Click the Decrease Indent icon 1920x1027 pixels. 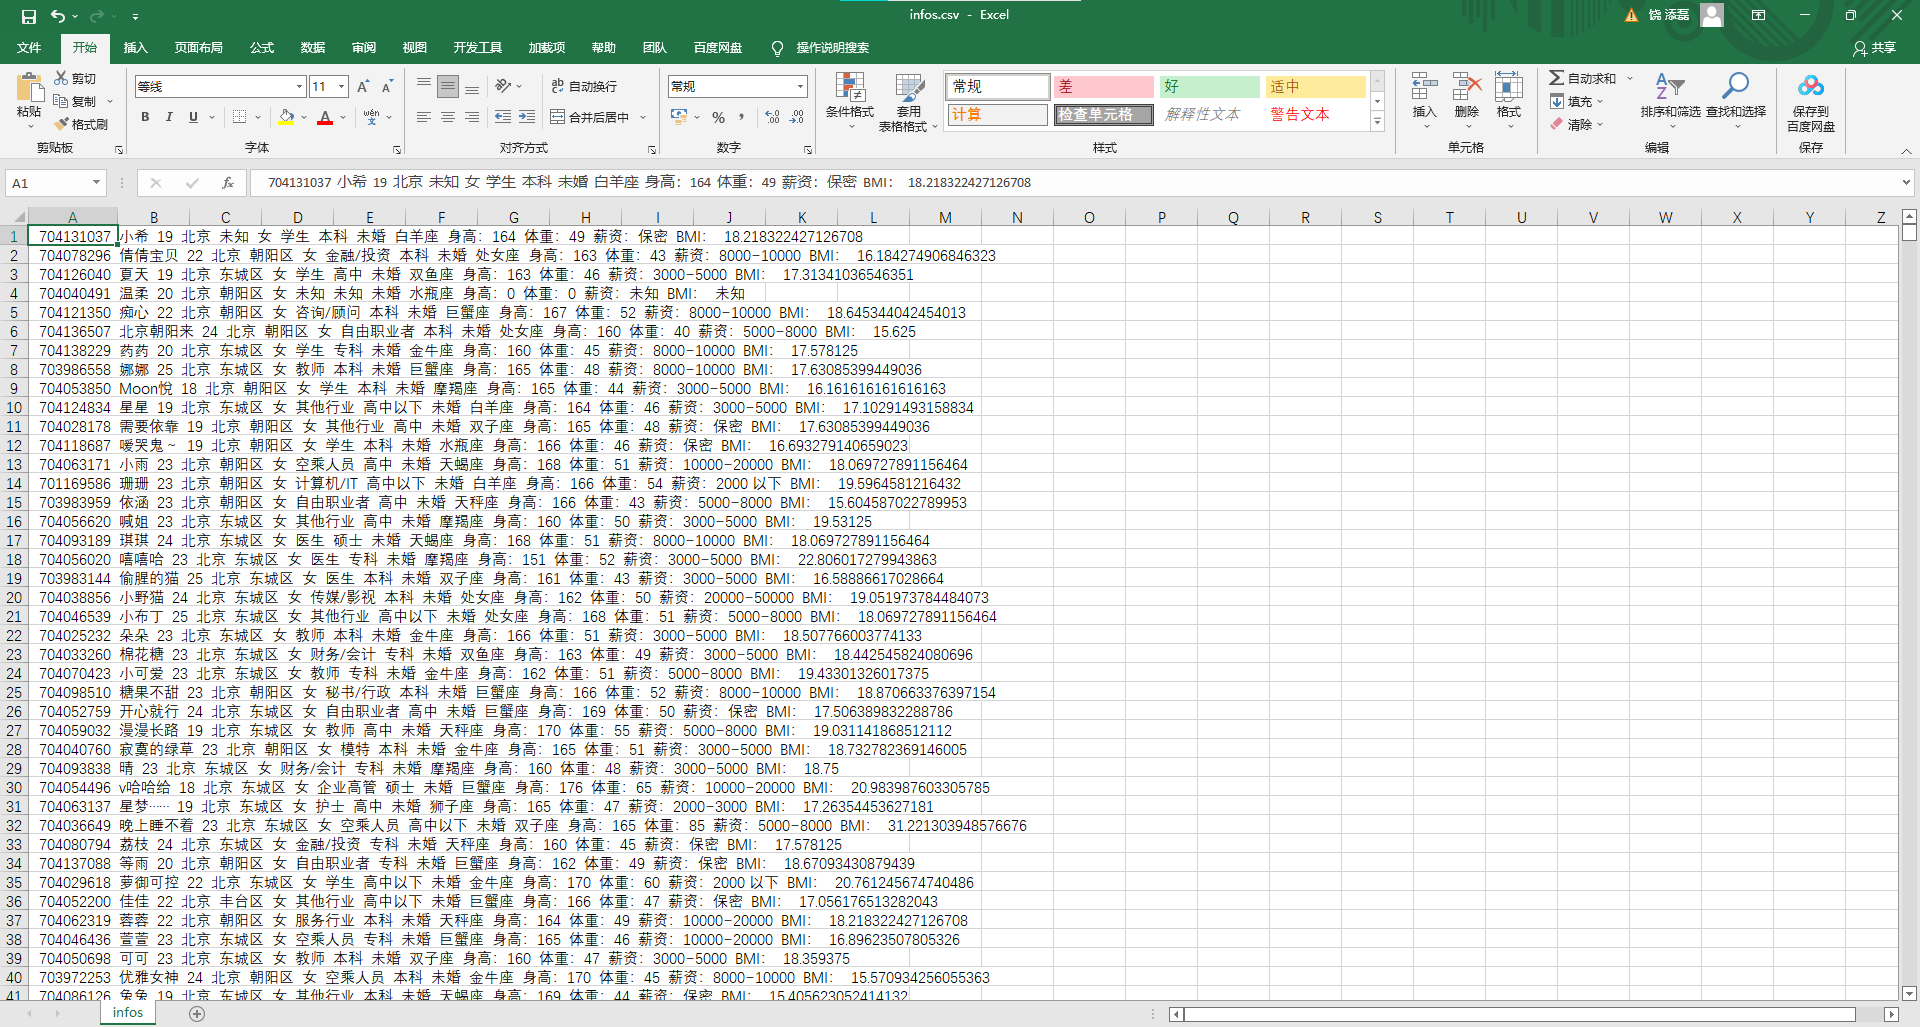pos(503,117)
